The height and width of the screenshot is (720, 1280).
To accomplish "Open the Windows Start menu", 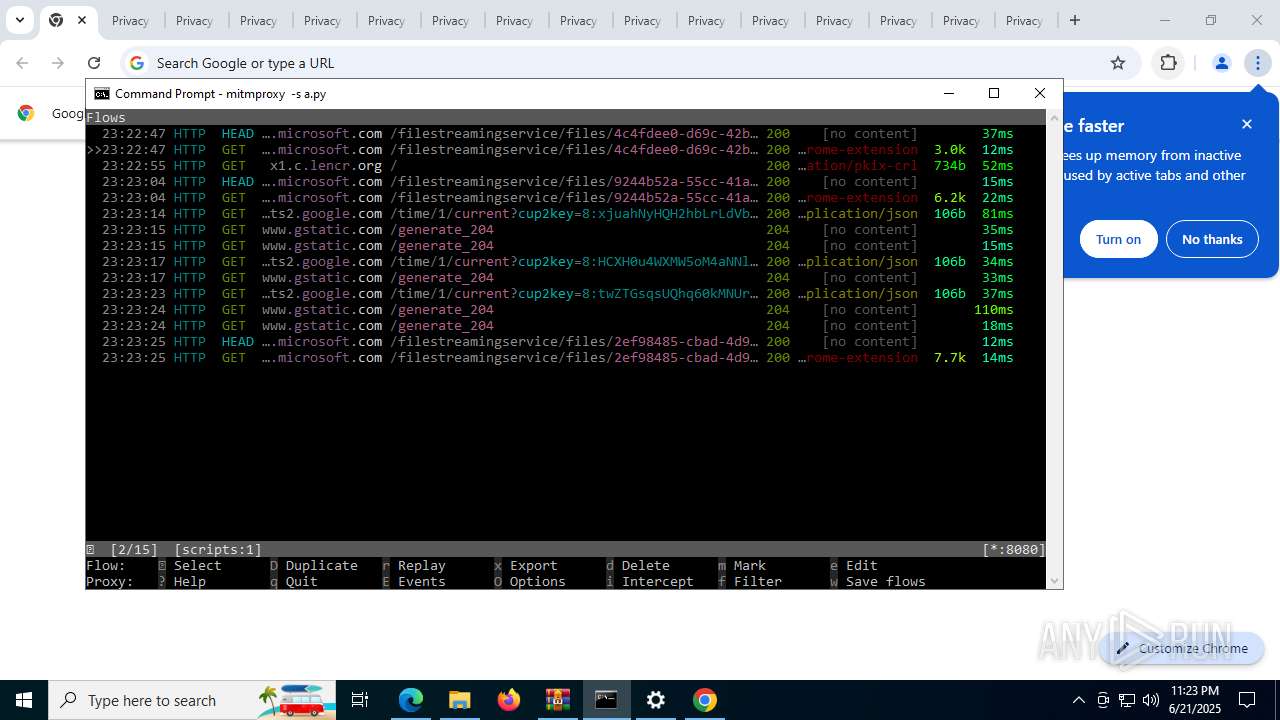I will click(24, 700).
